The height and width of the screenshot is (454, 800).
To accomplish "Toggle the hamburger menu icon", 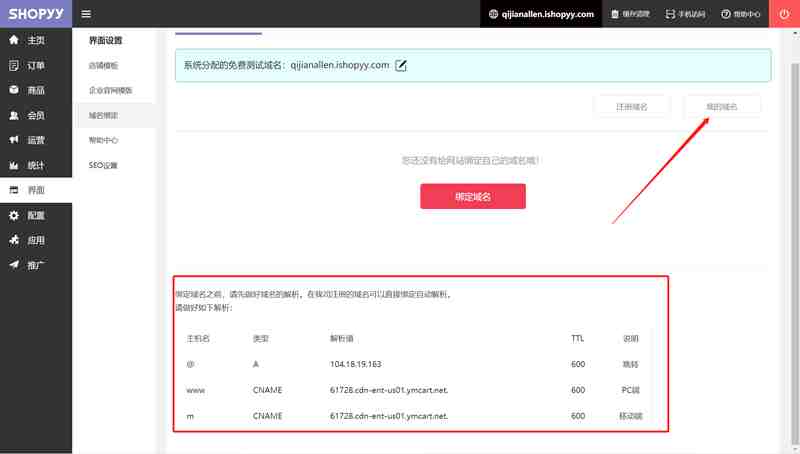I will point(86,14).
